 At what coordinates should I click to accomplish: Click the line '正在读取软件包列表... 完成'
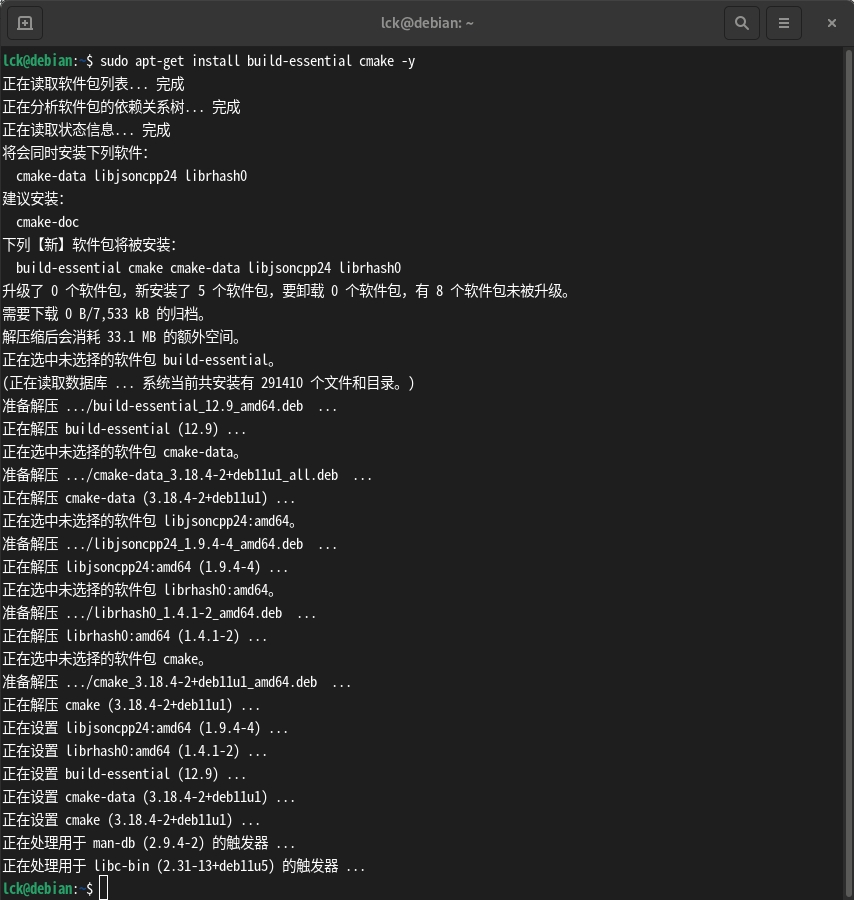[x=94, y=84]
